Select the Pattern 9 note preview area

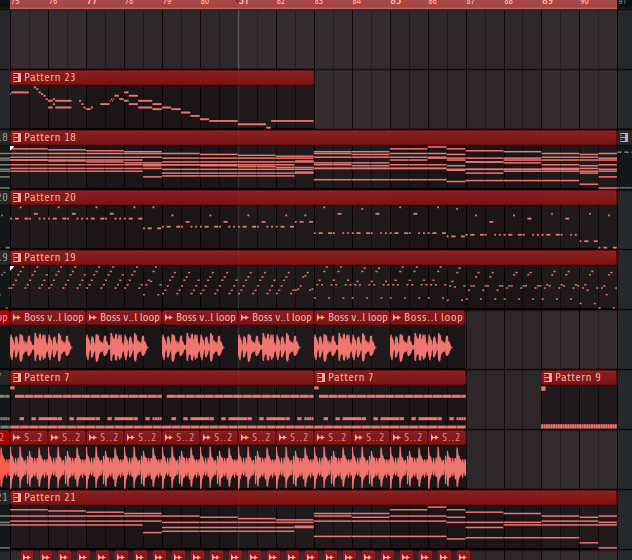pyautogui.click(x=579, y=407)
